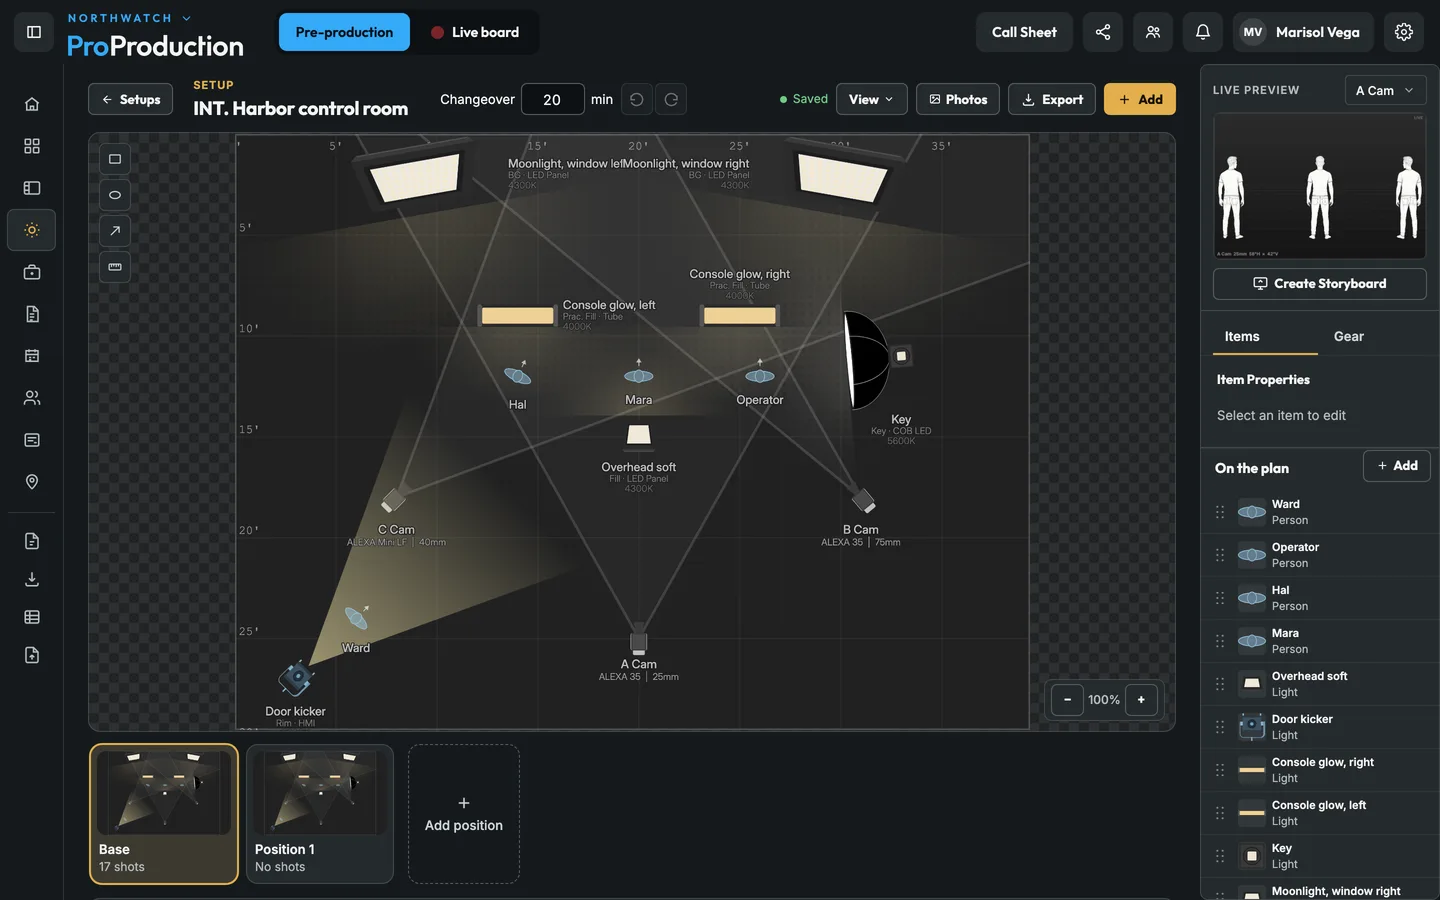Select the Base position thumbnail
The height and width of the screenshot is (900, 1440).
pos(164,814)
